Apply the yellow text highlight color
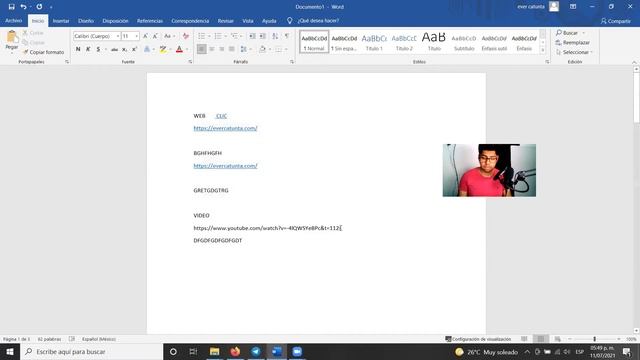This screenshot has height=360, width=640. [x=163, y=49]
